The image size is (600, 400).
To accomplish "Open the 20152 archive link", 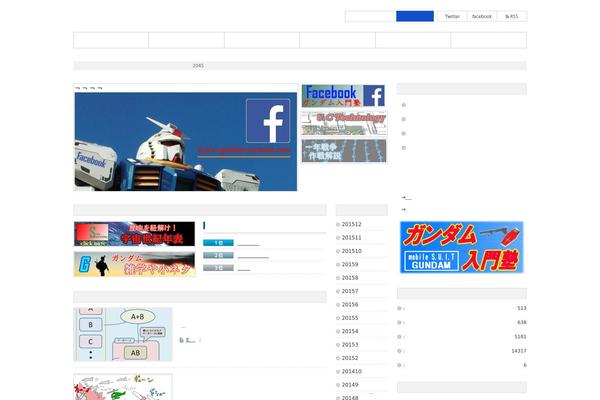I will tap(350, 358).
